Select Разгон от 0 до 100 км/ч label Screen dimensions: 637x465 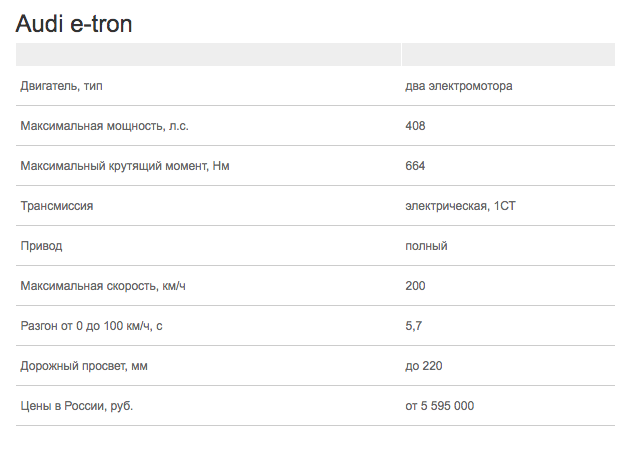tap(91, 326)
